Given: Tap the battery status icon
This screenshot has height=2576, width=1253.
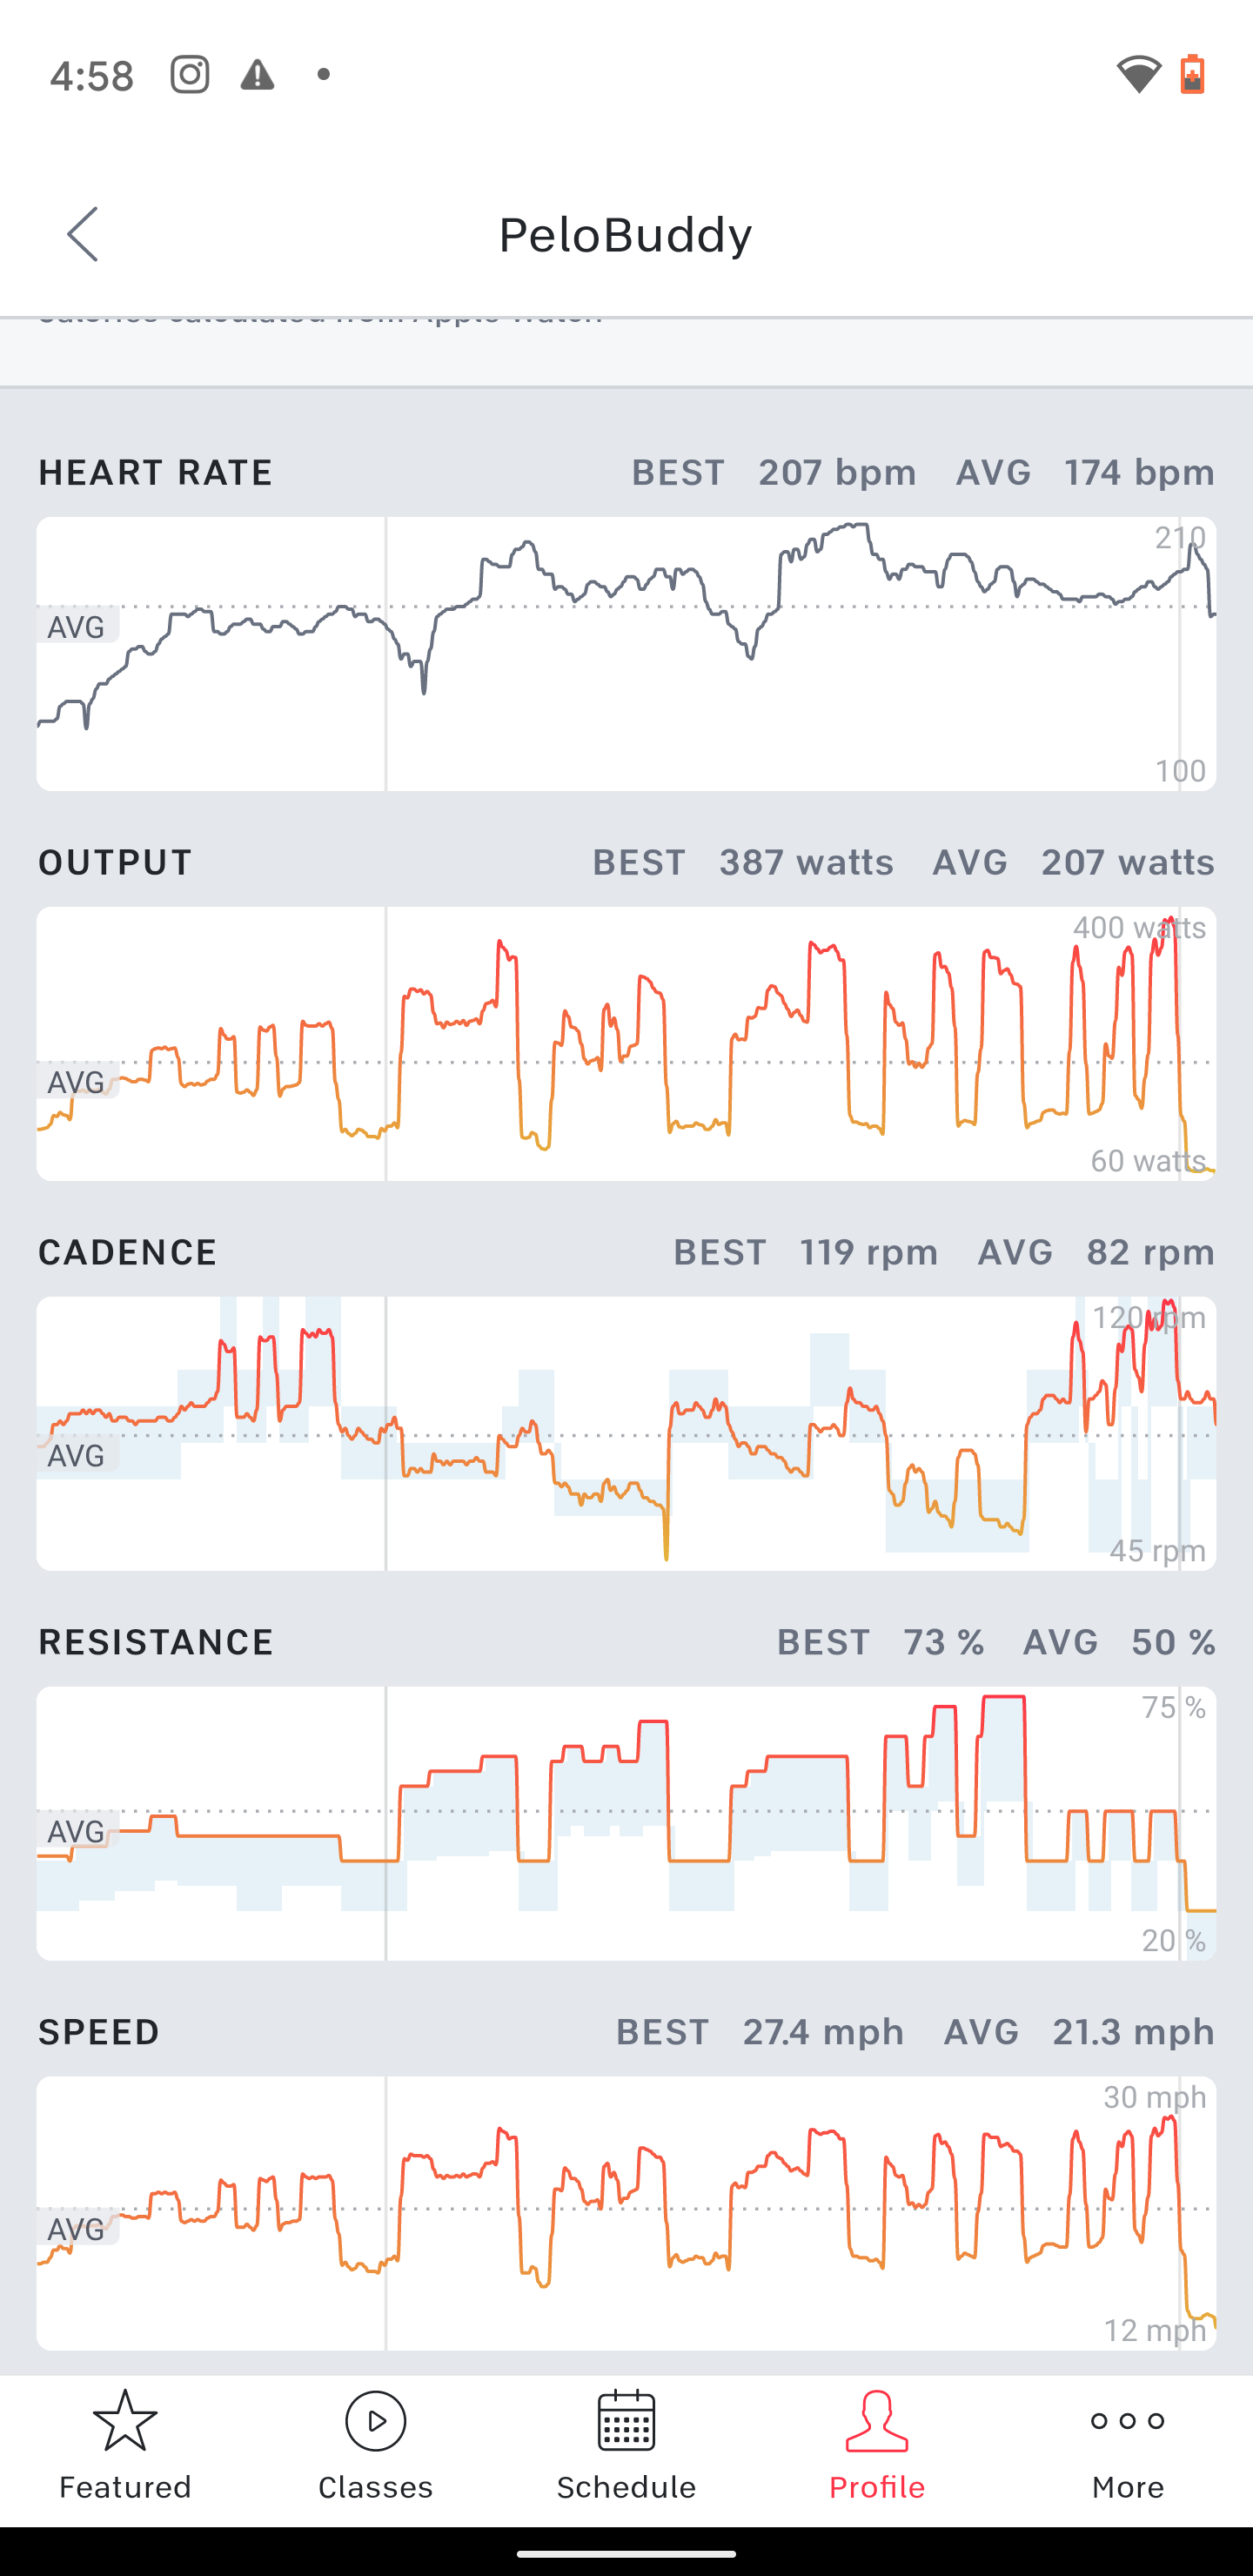Looking at the screenshot, I should pyautogui.click(x=1192, y=75).
